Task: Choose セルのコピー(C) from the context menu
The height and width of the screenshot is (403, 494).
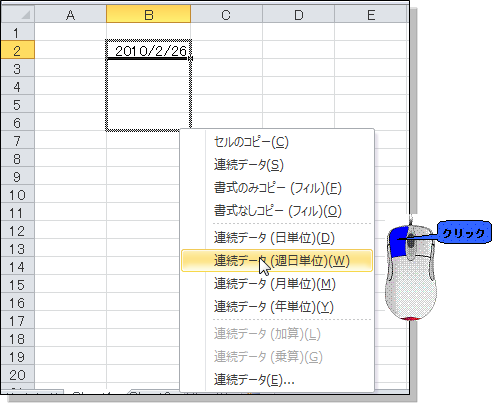Action: coord(277,142)
